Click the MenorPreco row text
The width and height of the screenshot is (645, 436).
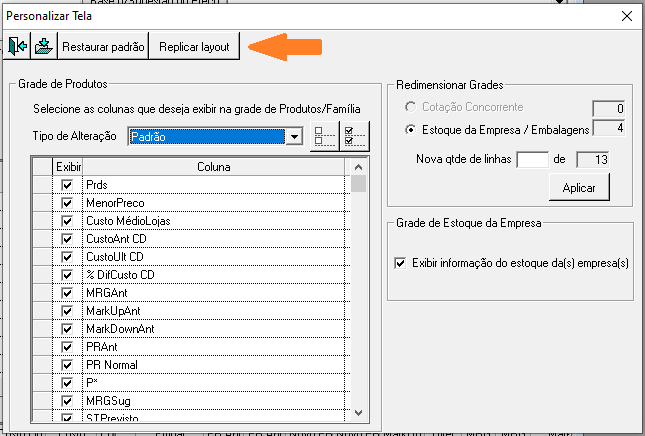[115, 203]
